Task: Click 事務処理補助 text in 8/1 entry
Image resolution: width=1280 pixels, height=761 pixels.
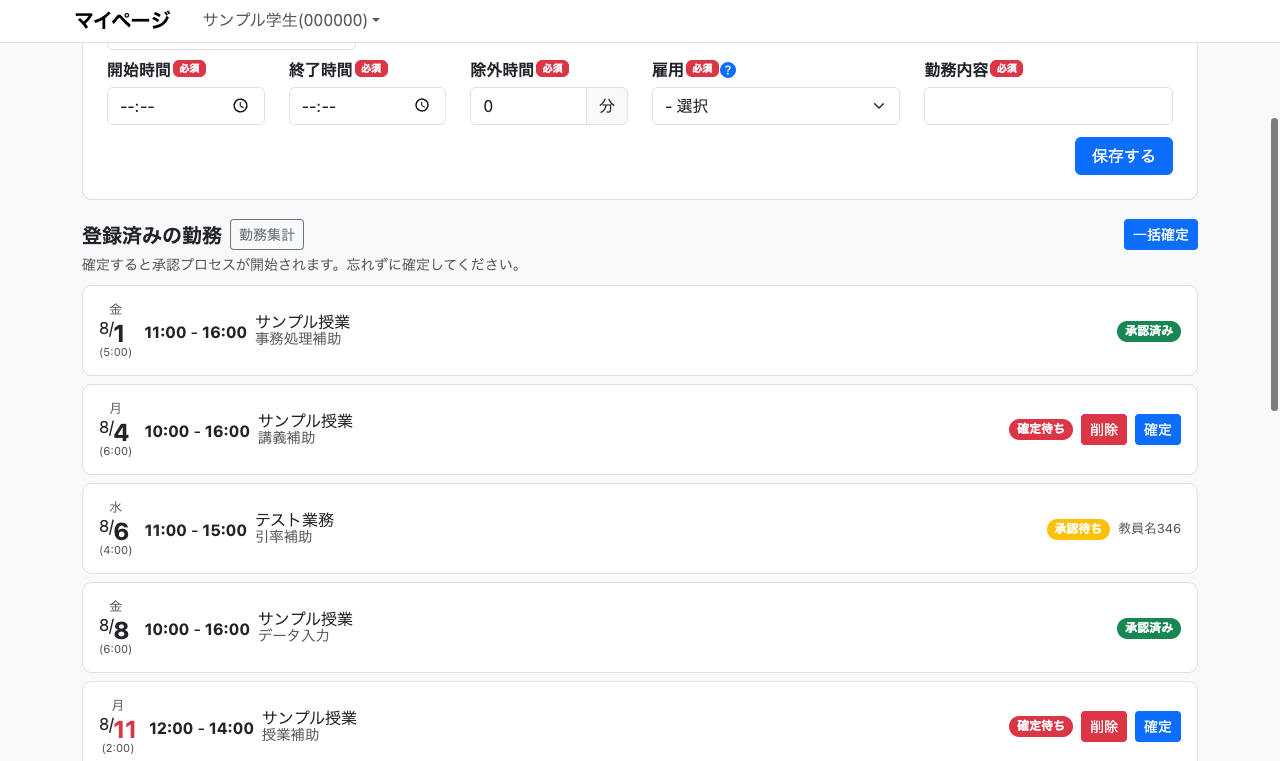Action: point(298,339)
